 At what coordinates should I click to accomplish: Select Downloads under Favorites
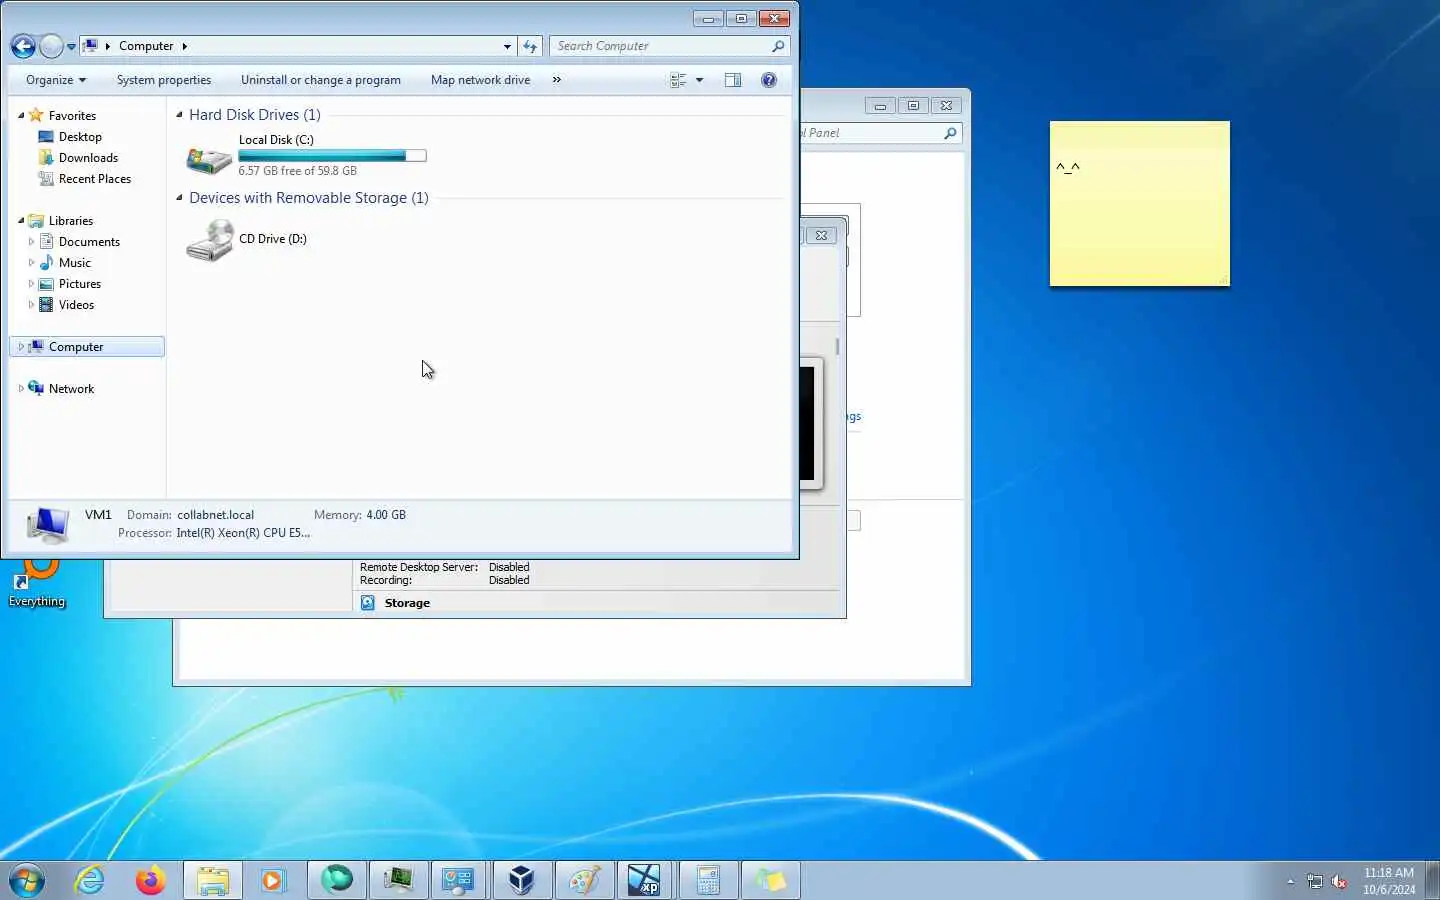coord(88,158)
